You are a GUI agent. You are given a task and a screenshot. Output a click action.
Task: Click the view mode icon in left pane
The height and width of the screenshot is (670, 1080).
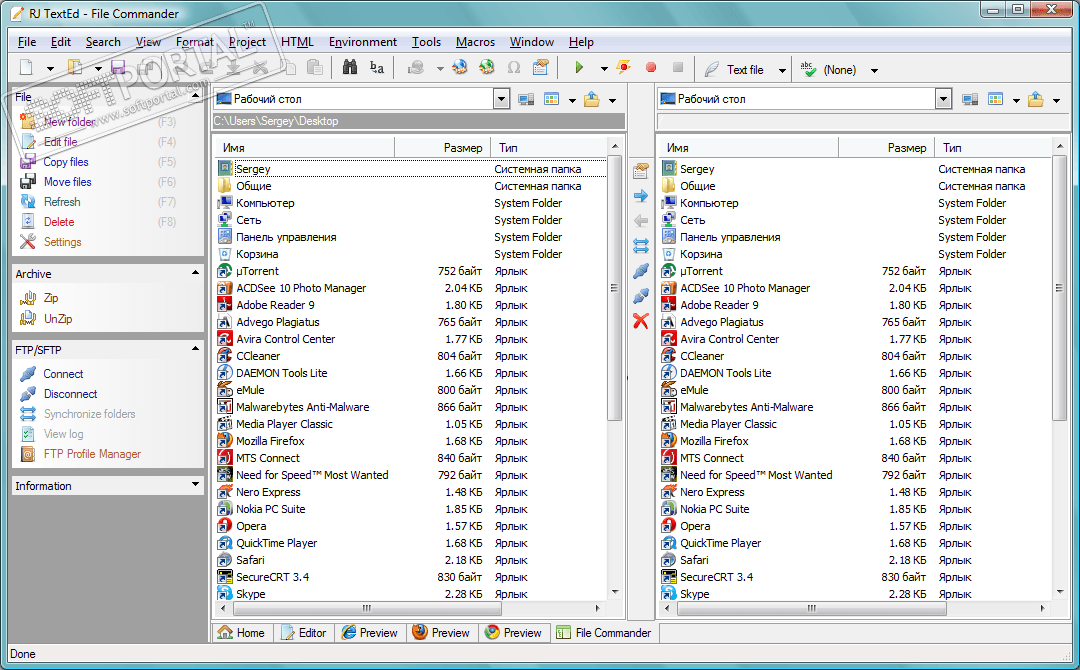coord(552,99)
